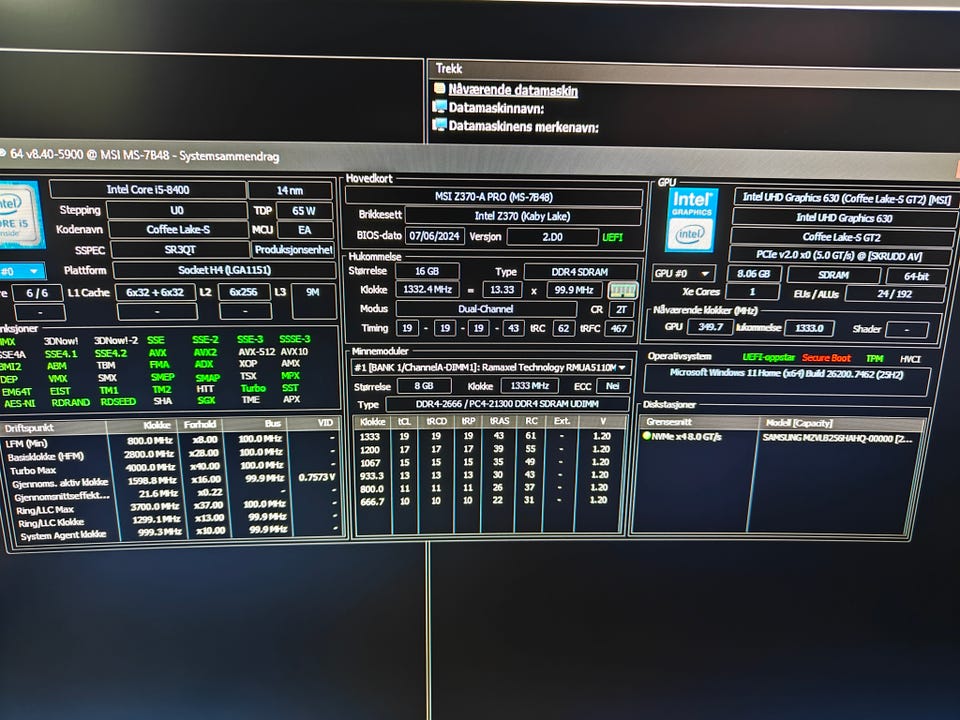Click the AVX-512 feature flag

257,351
